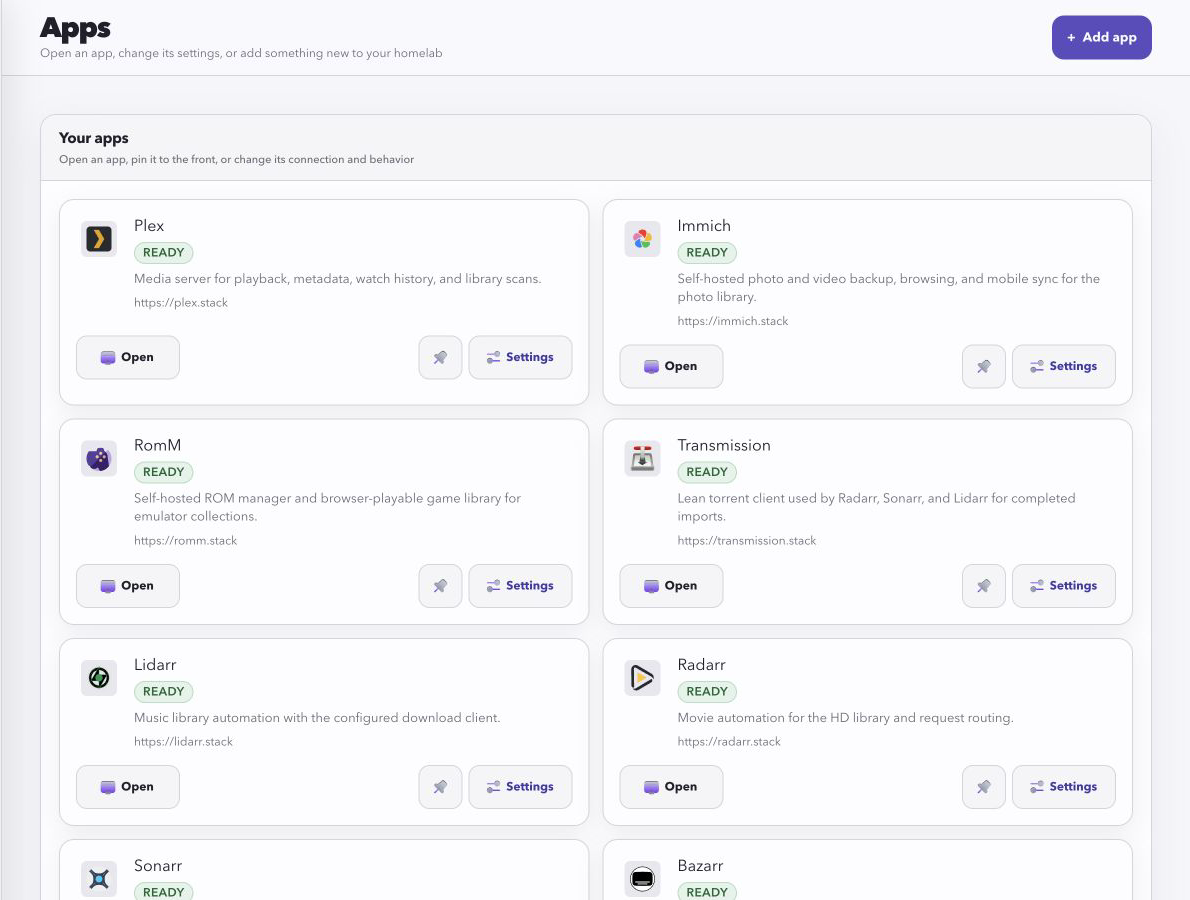The height and width of the screenshot is (900, 1190).
Task: Click the READY badge on Bazarr
Action: (x=707, y=892)
